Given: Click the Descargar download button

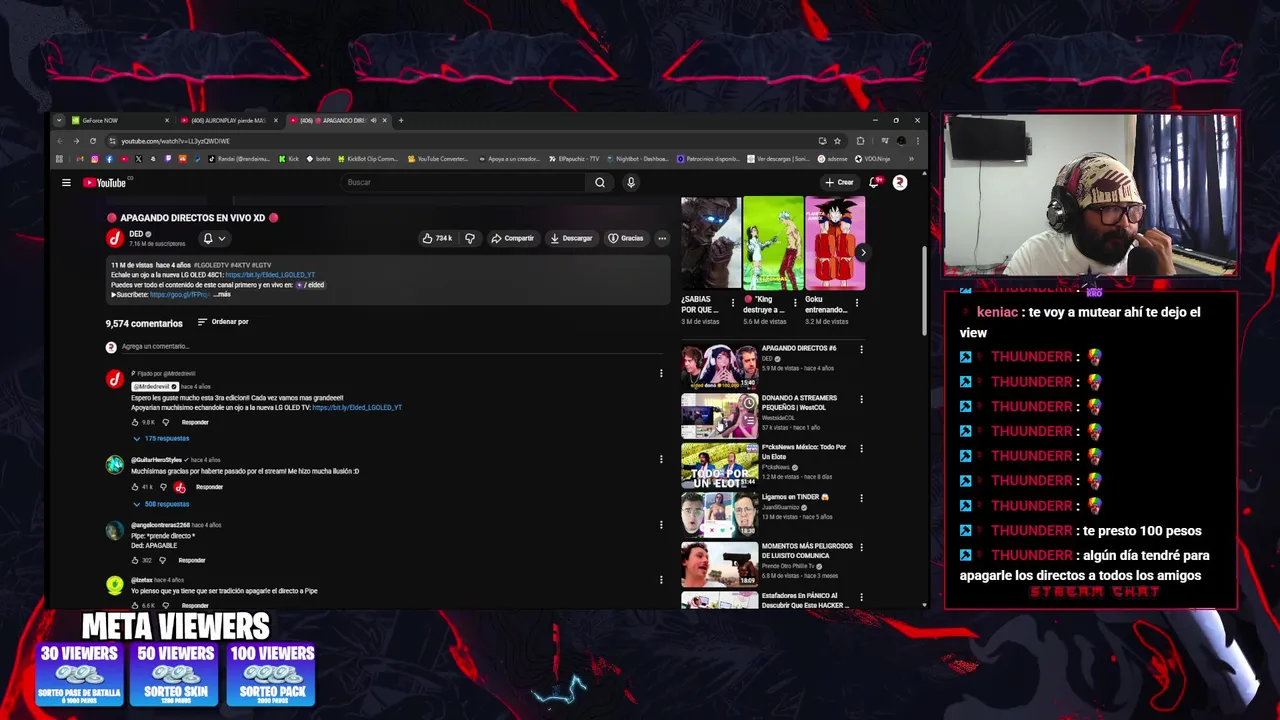Looking at the screenshot, I should [x=571, y=238].
